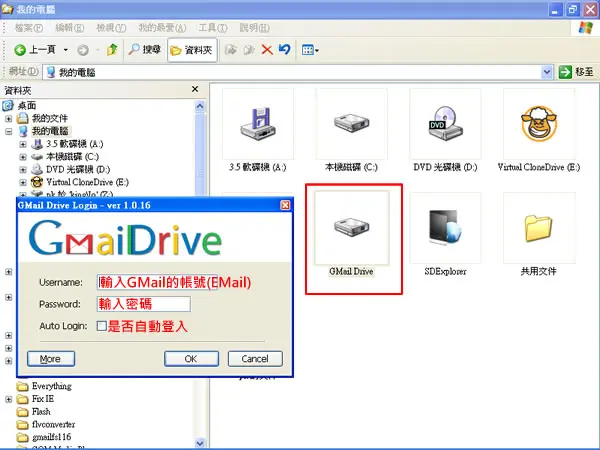Open the 工具(T) menu
The height and width of the screenshot is (450, 600).
tap(213, 28)
